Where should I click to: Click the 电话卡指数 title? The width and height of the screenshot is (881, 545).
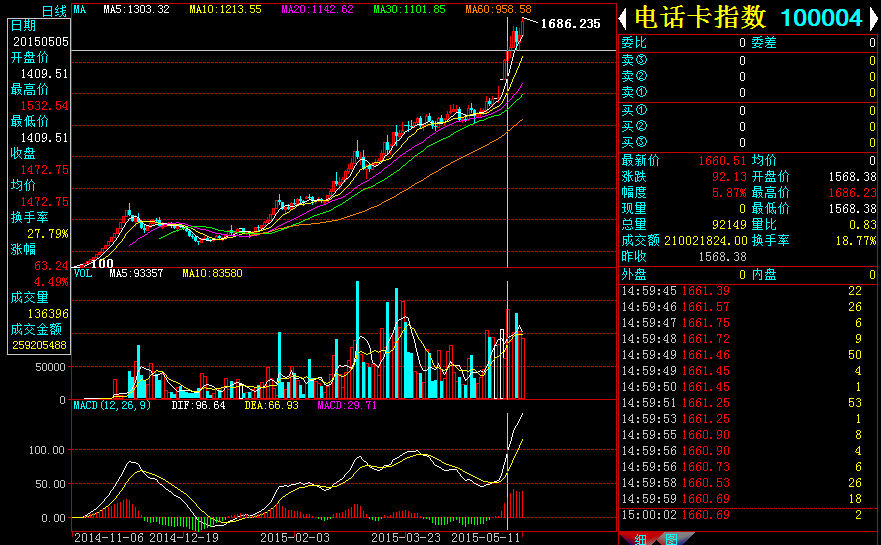(700, 18)
